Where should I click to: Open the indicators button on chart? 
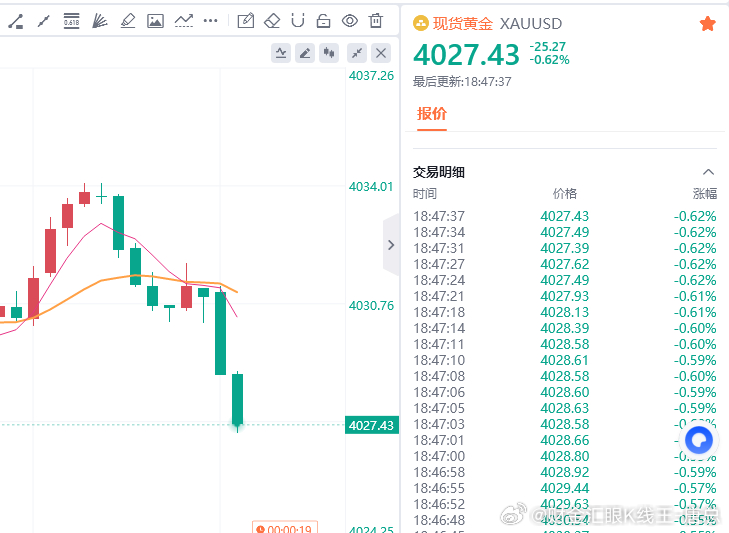pos(281,53)
